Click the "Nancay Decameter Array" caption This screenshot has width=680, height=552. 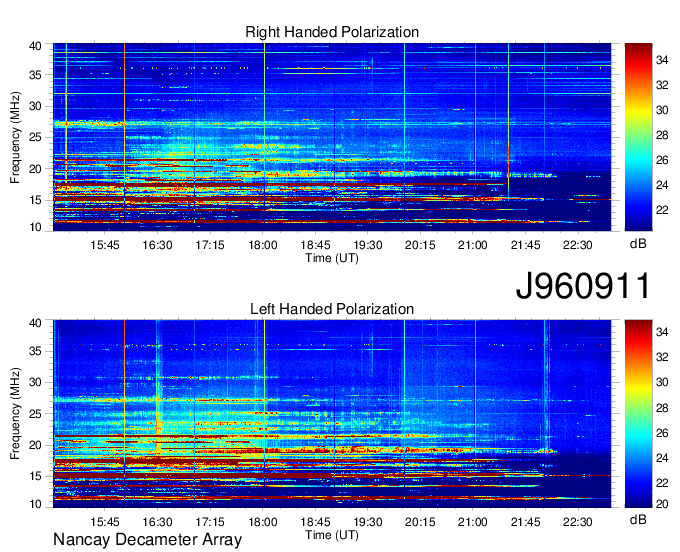pos(147,539)
